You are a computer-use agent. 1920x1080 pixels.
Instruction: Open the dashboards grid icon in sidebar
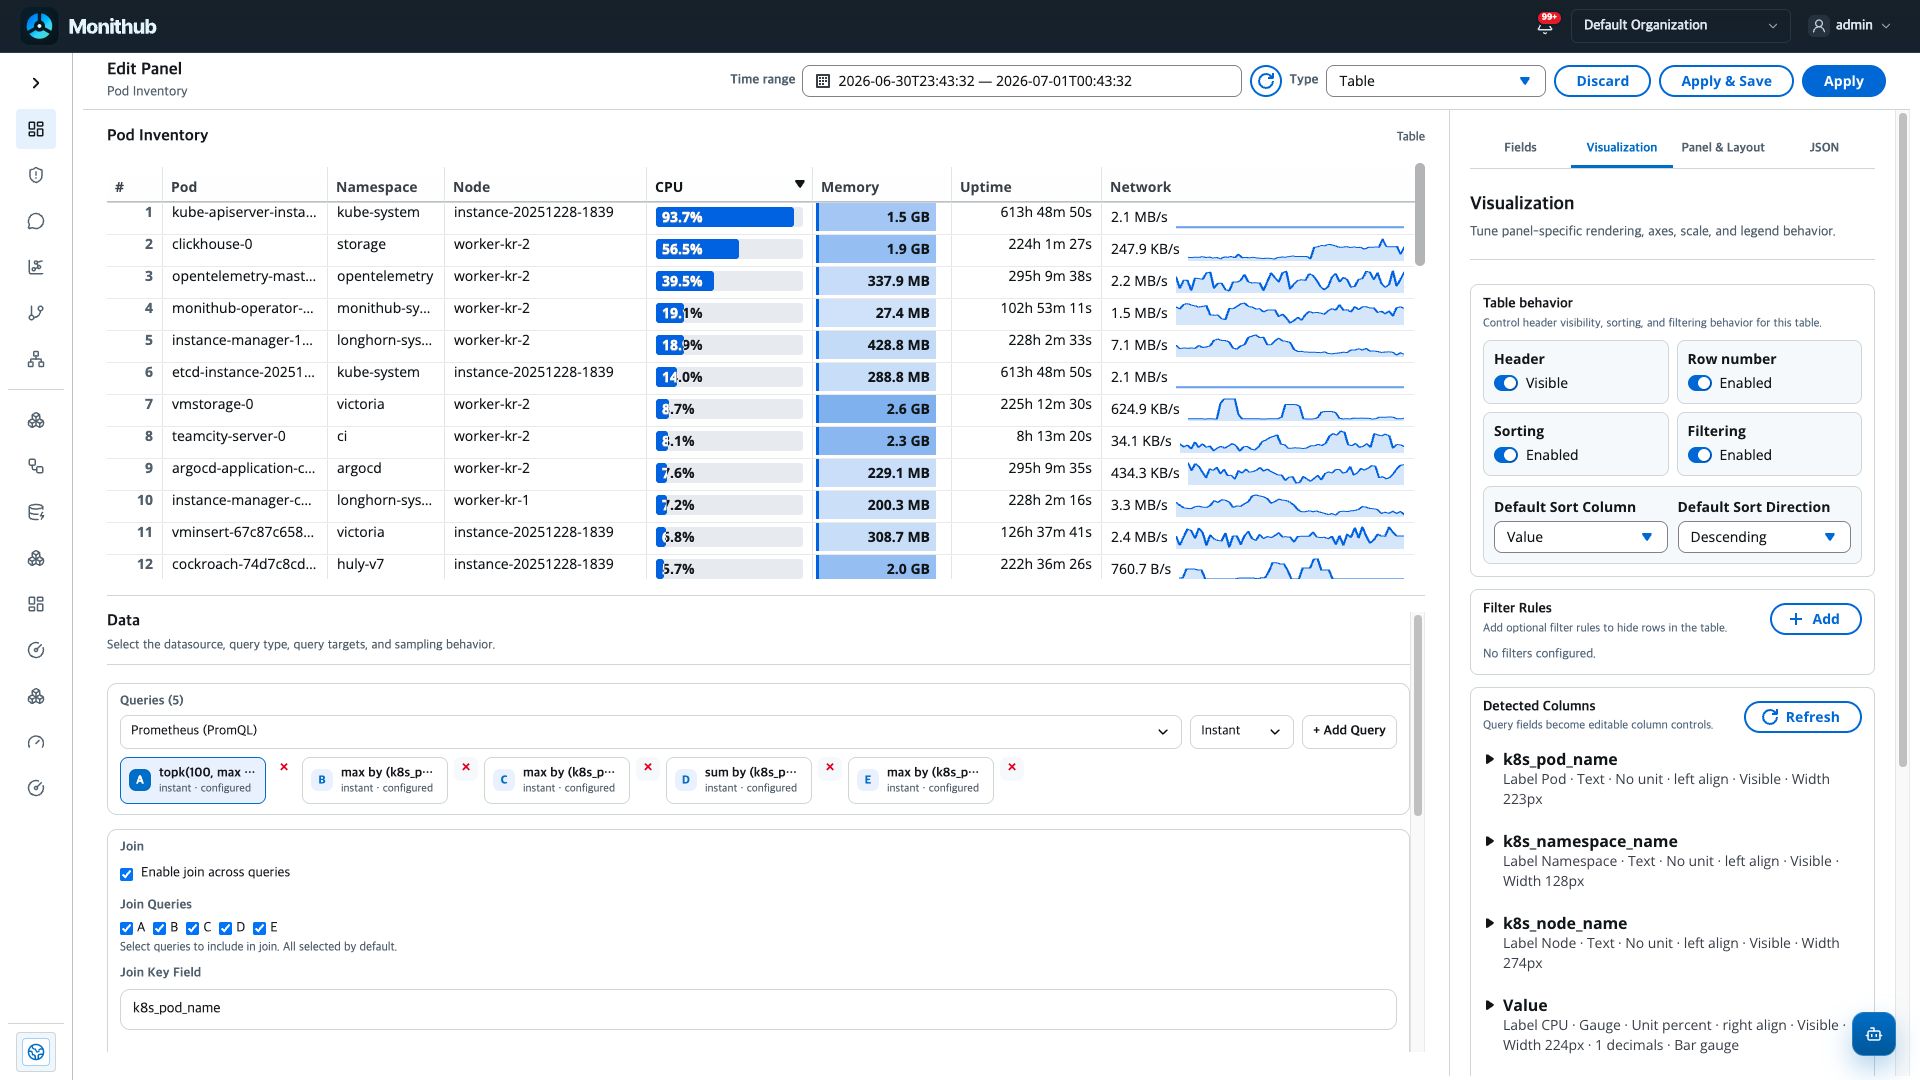coord(36,129)
